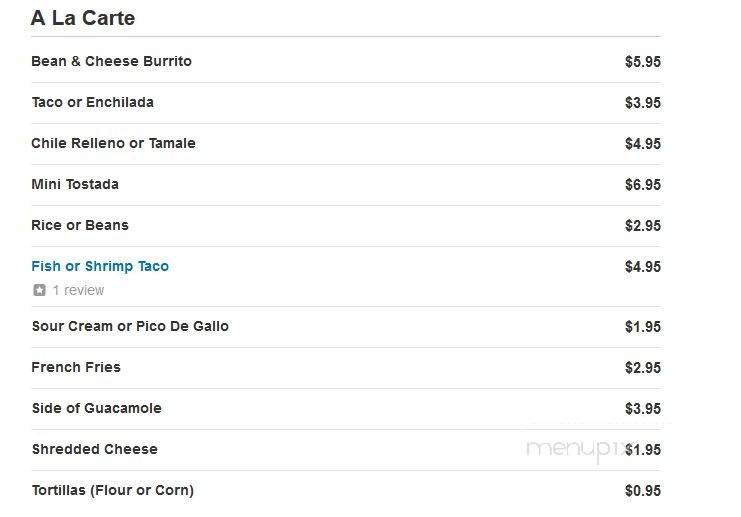Click the $5.95 Bean & Cheese Burrito price
Screen dimensions: 741x517
point(642,61)
